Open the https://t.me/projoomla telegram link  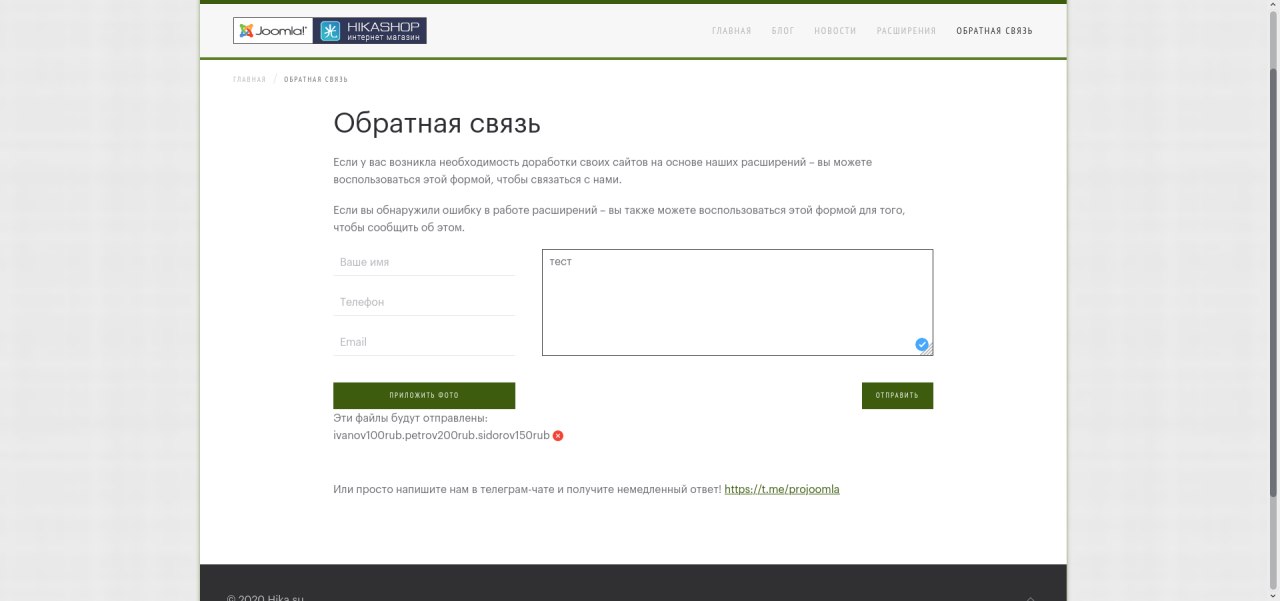pyautogui.click(x=782, y=490)
